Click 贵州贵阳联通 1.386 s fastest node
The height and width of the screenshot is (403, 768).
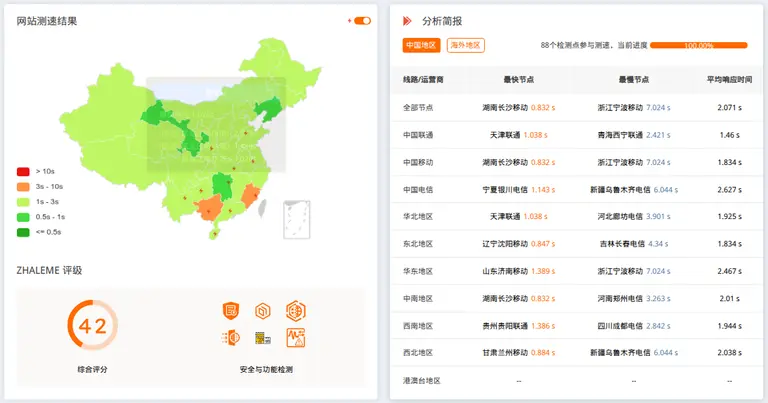point(519,326)
